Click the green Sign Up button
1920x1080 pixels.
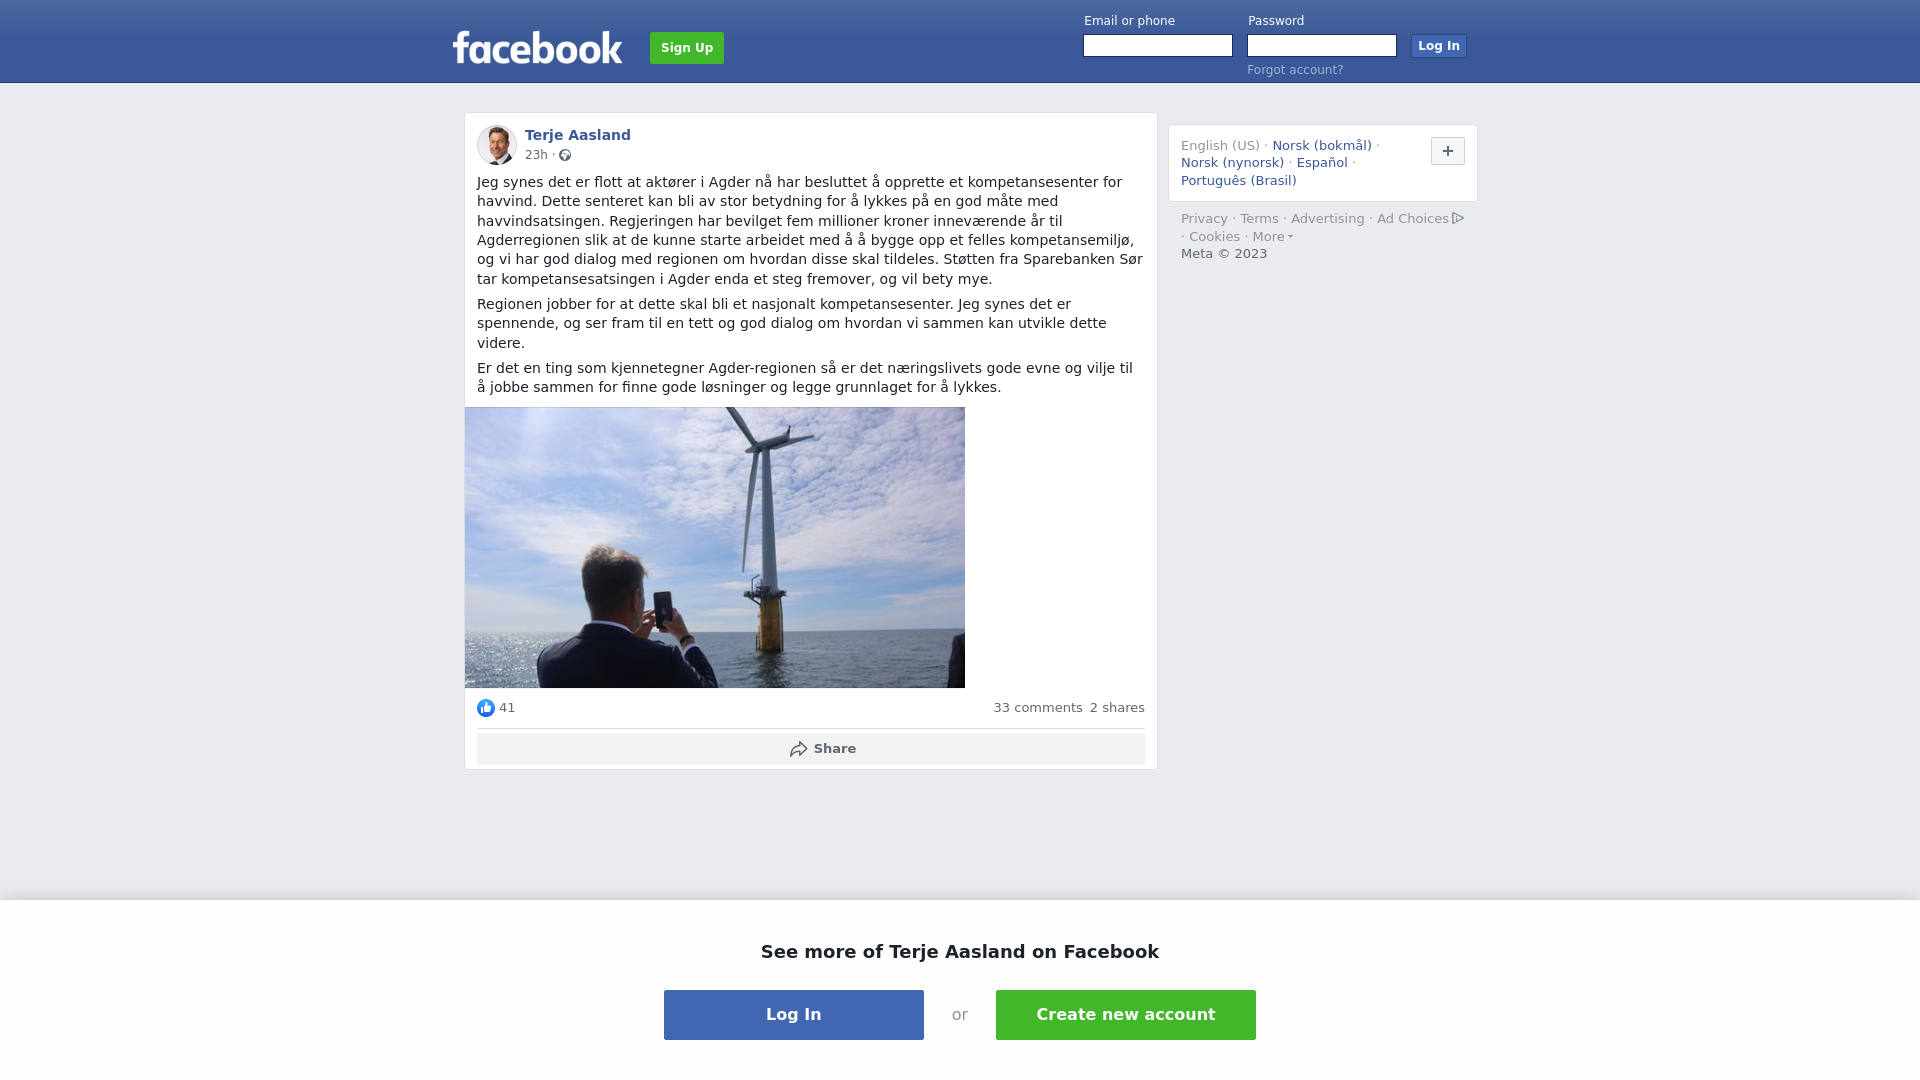(x=687, y=48)
